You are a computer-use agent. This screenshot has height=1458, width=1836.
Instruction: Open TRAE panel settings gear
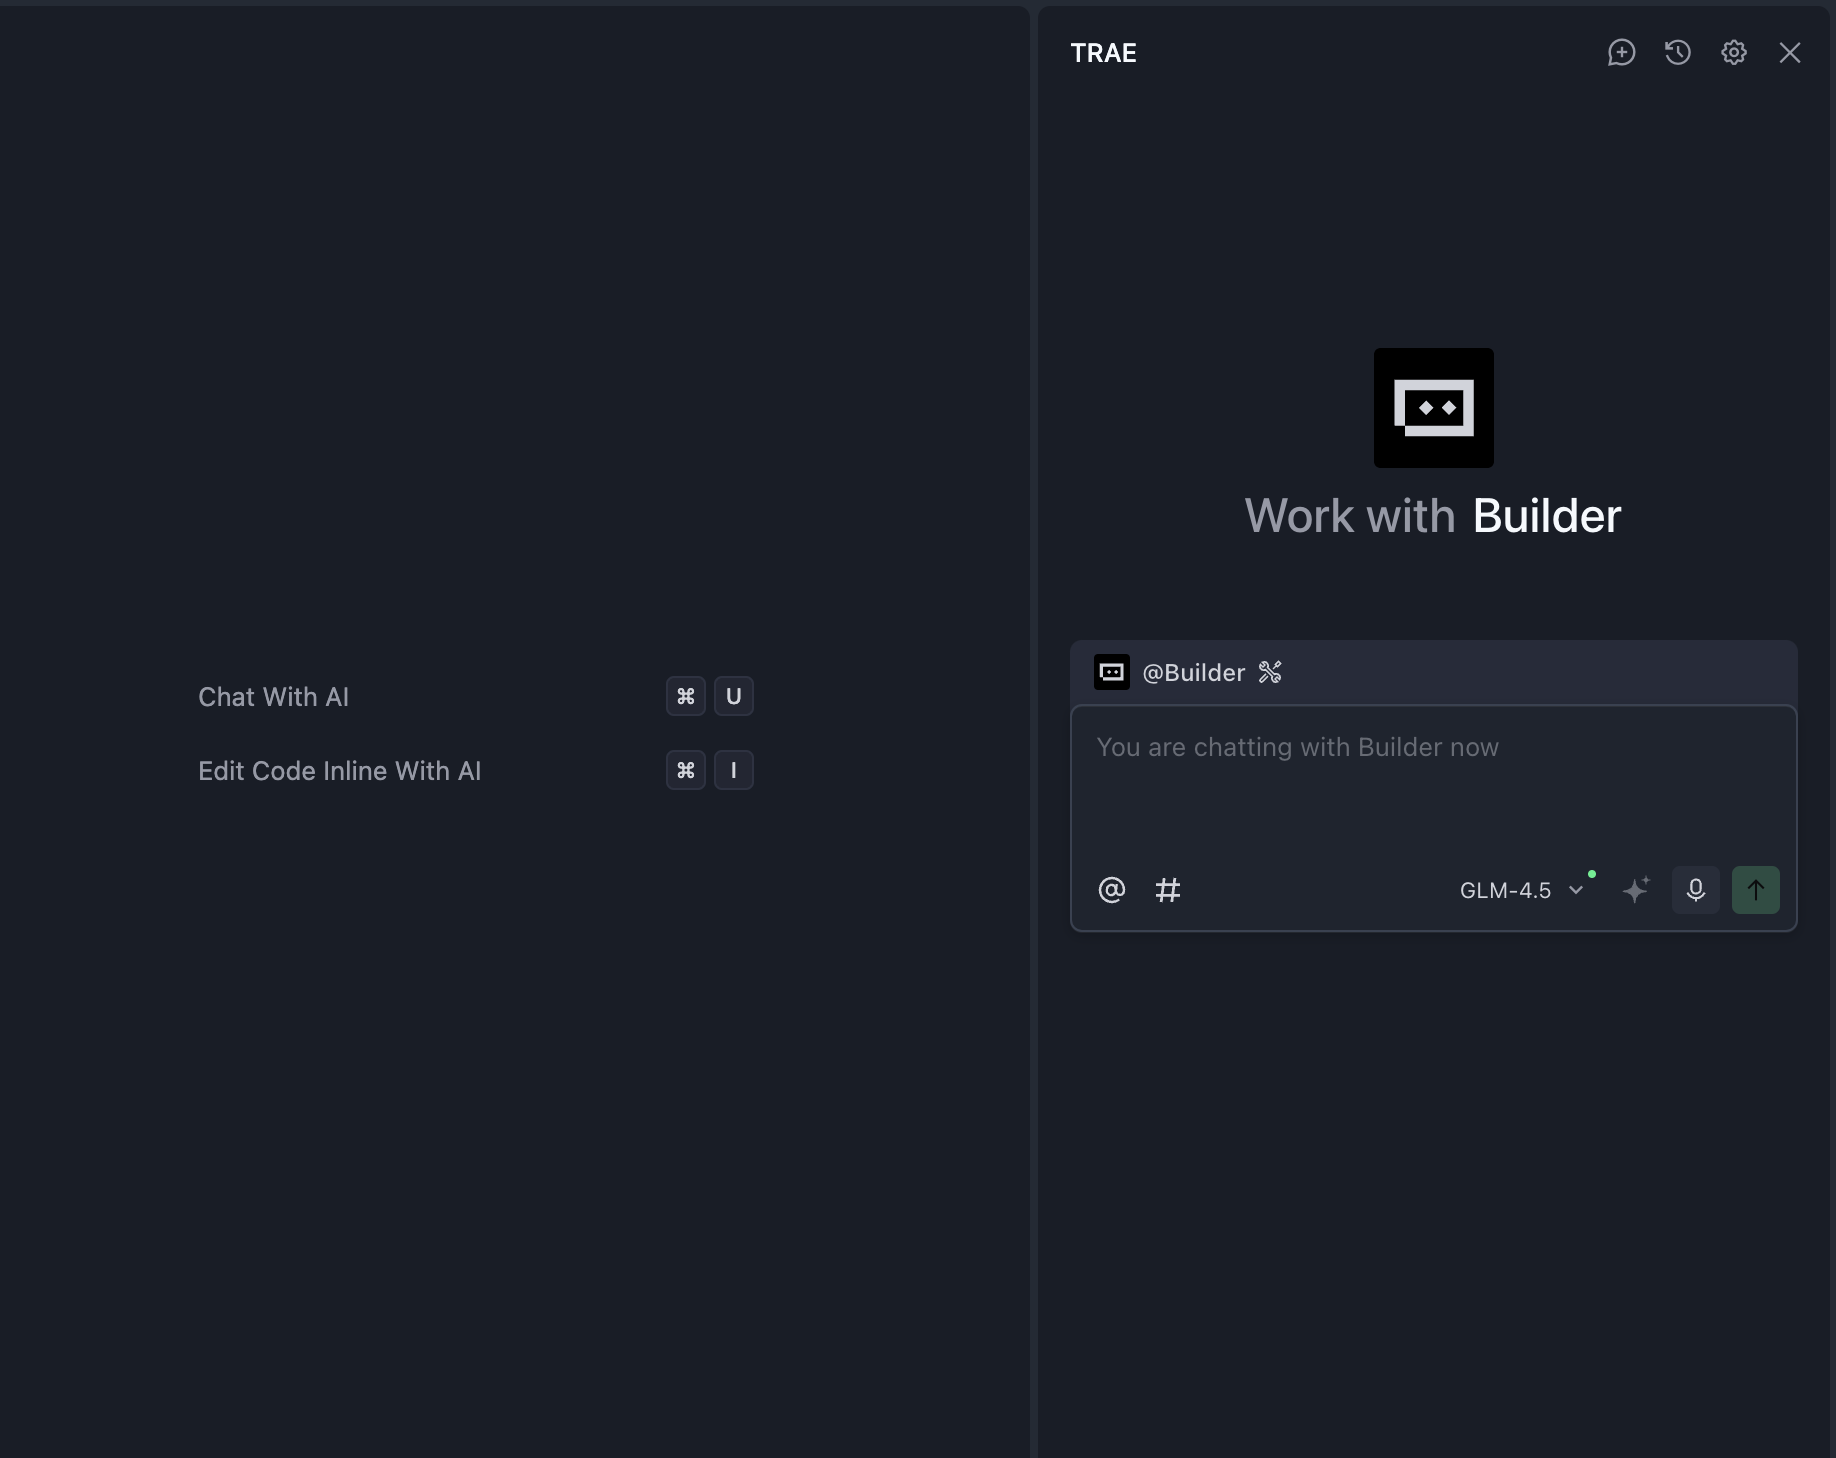point(1733,53)
